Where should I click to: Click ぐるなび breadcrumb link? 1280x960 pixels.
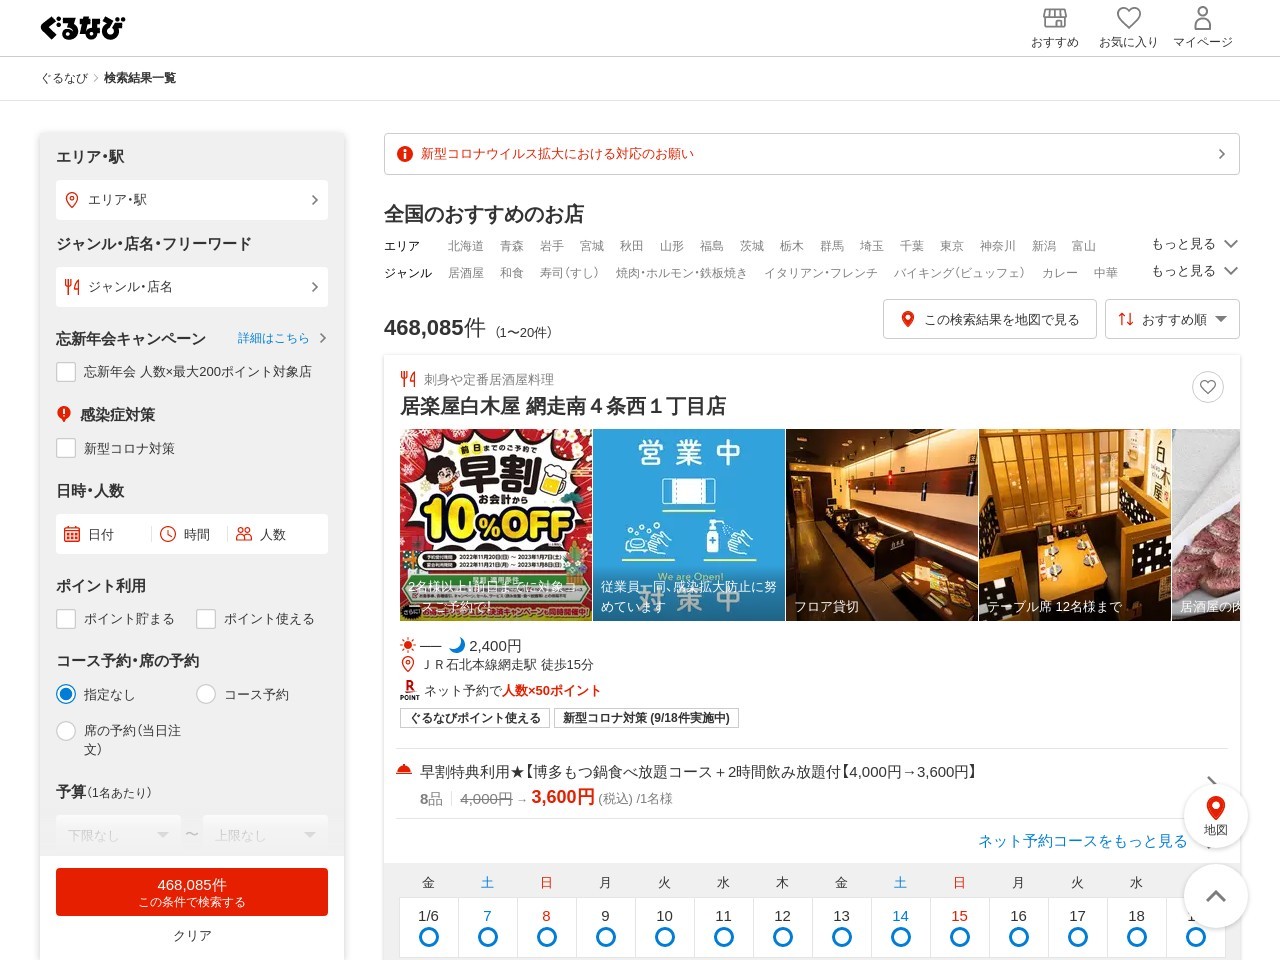pos(64,78)
